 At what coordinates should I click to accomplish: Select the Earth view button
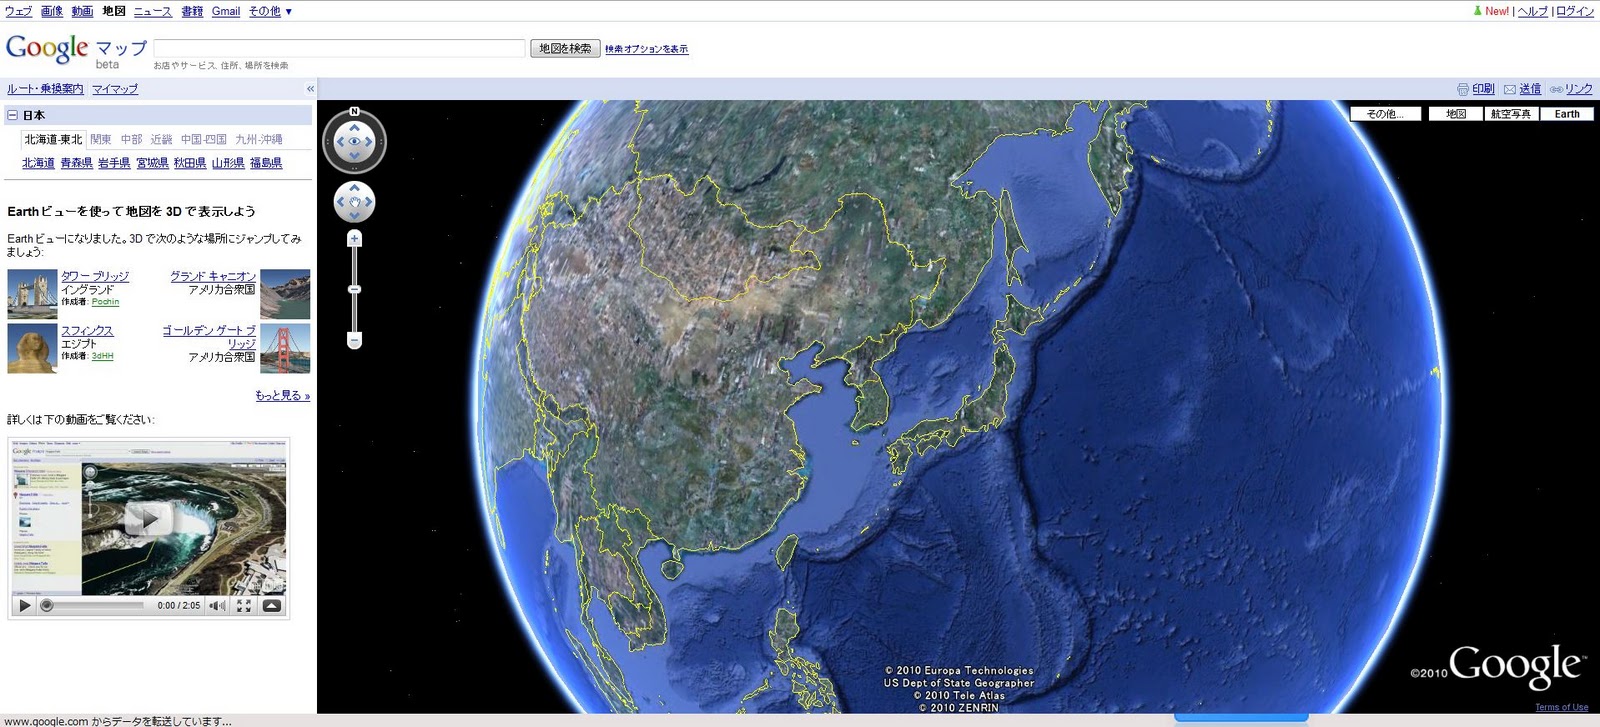pos(1567,114)
